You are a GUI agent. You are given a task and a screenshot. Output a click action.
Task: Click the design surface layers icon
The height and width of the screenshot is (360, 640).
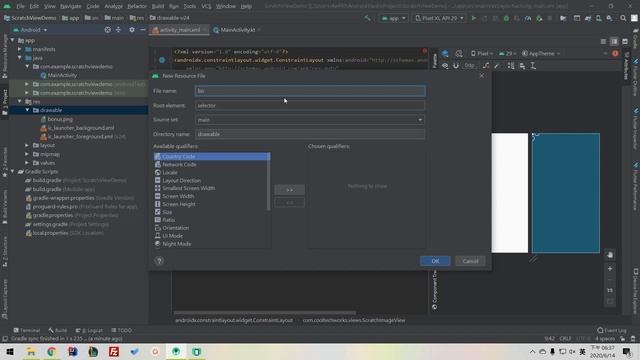[445, 53]
